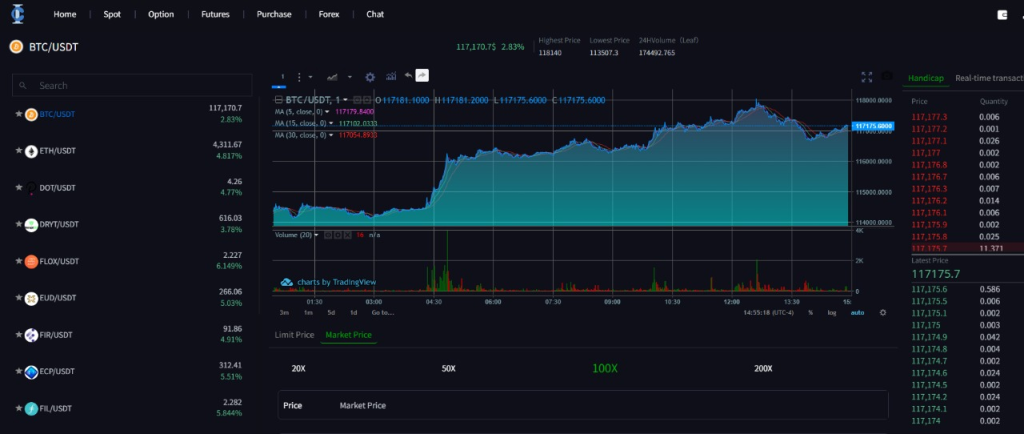
Task: Click the indicators icon in chart toolbar
Action: pos(391,76)
